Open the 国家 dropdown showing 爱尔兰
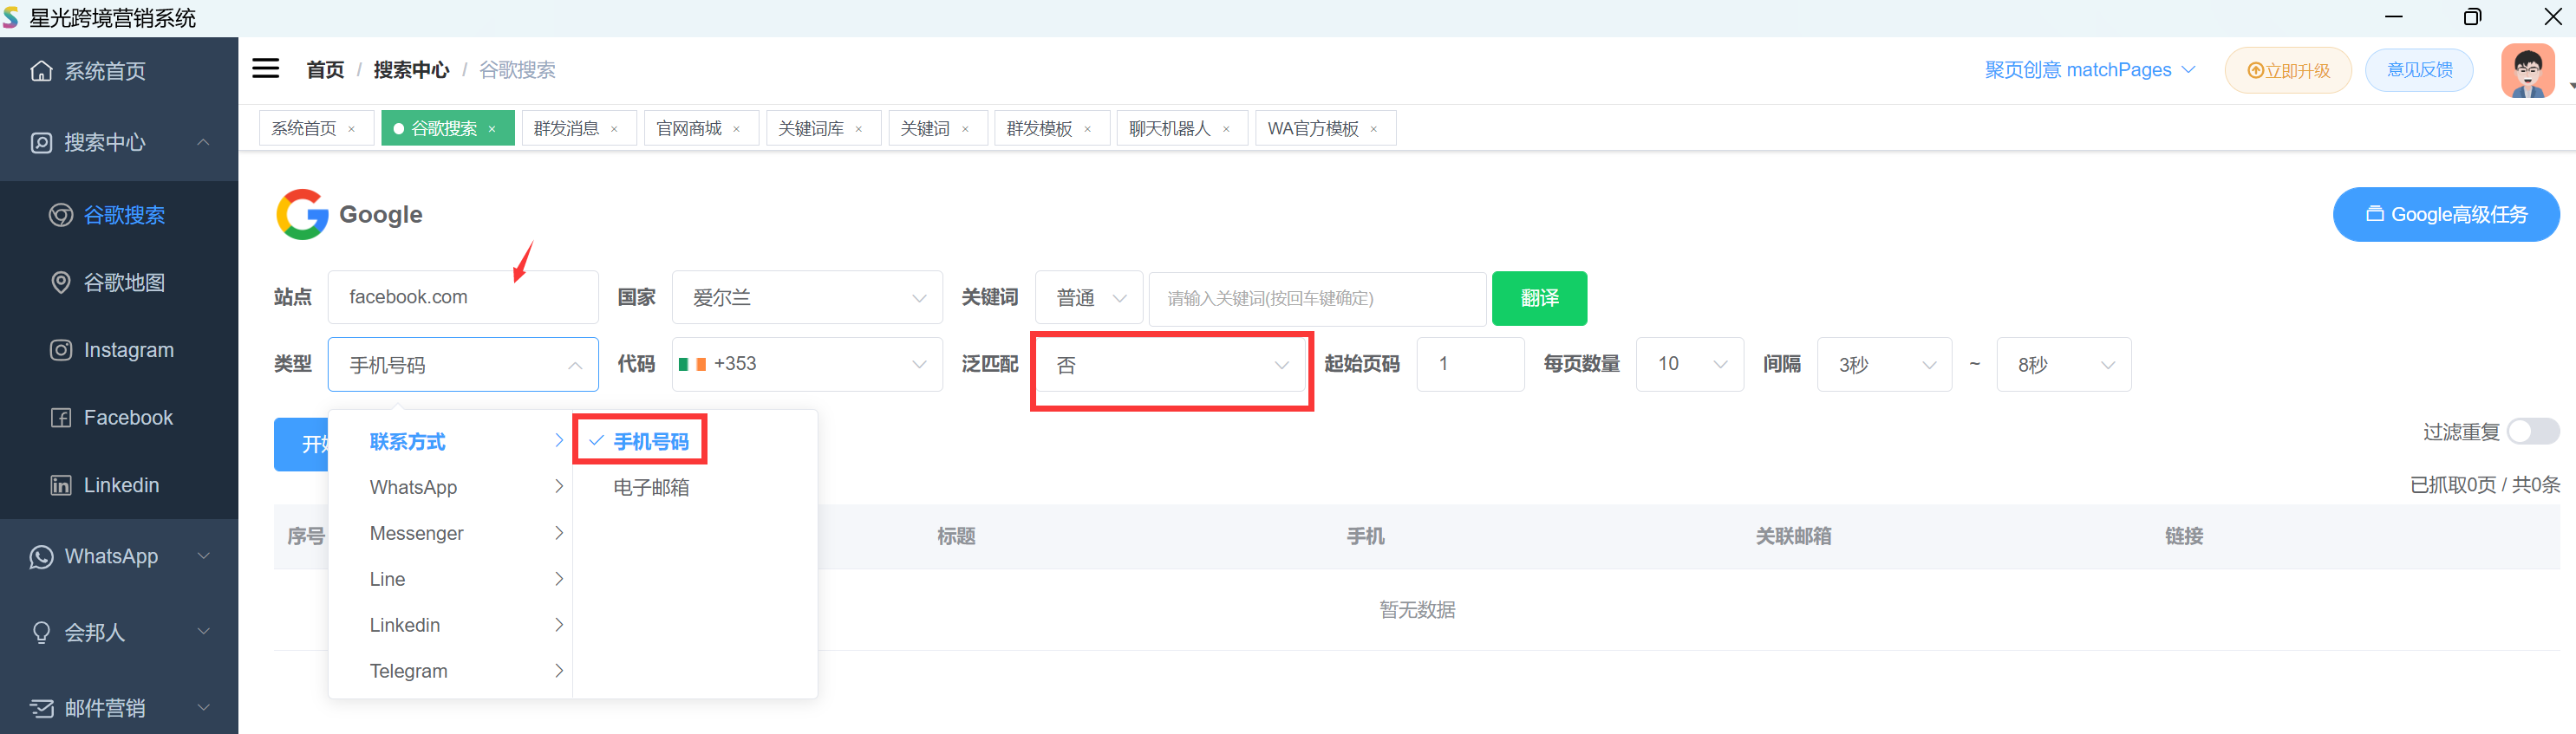2576x734 pixels. 807,297
